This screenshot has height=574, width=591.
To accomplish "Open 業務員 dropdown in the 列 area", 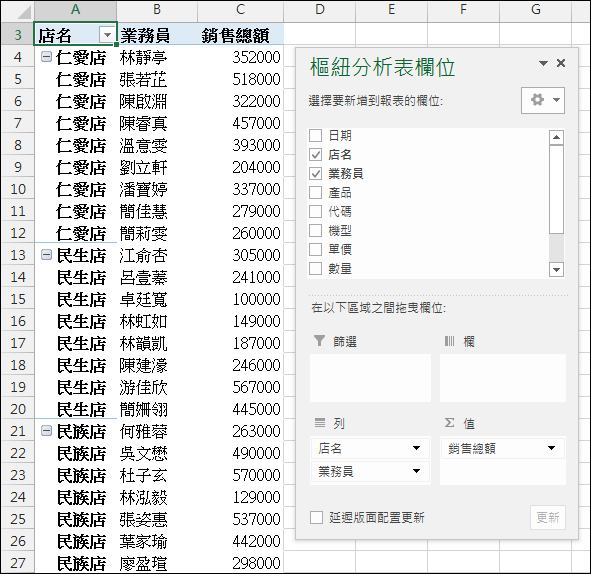I will coord(416,471).
